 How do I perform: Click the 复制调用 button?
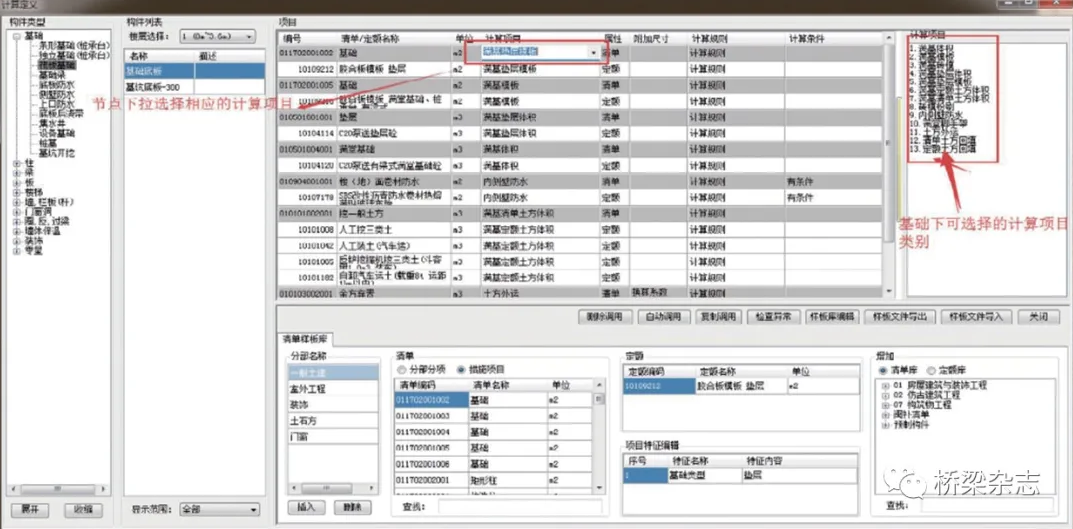click(x=719, y=317)
